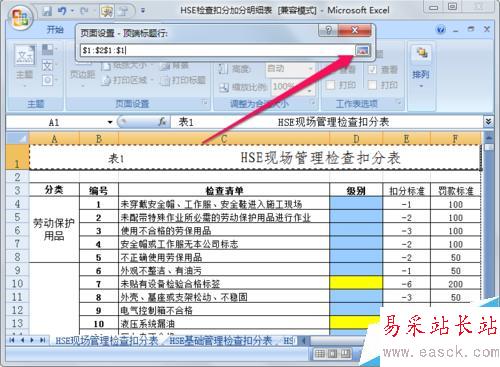Click the 扣分标准 header cell
The width and height of the screenshot is (500, 367).
click(x=407, y=190)
